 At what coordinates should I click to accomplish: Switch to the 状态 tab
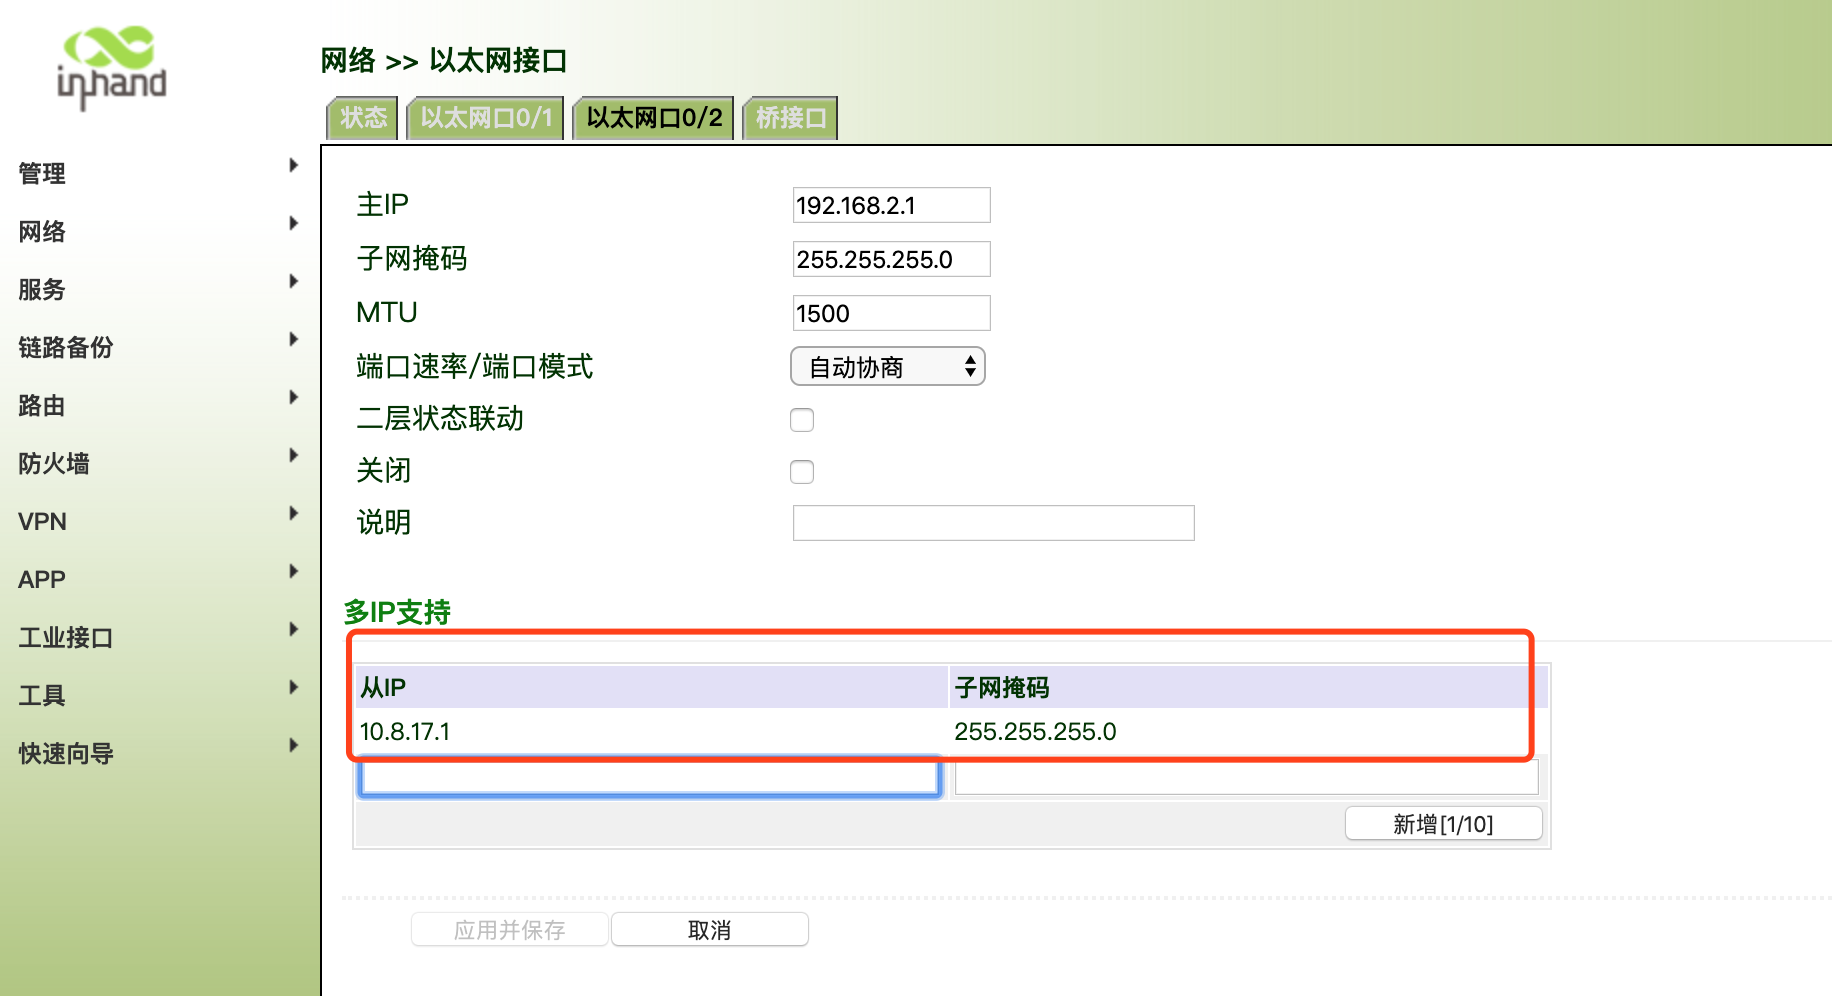click(x=363, y=118)
